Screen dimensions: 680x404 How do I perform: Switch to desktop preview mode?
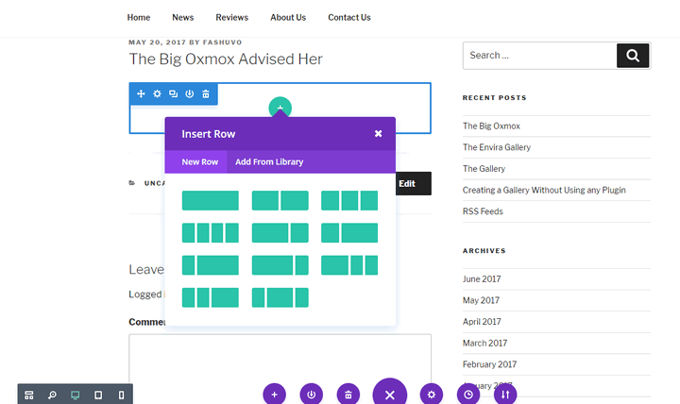pyautogui.click(x=75, y=395)
